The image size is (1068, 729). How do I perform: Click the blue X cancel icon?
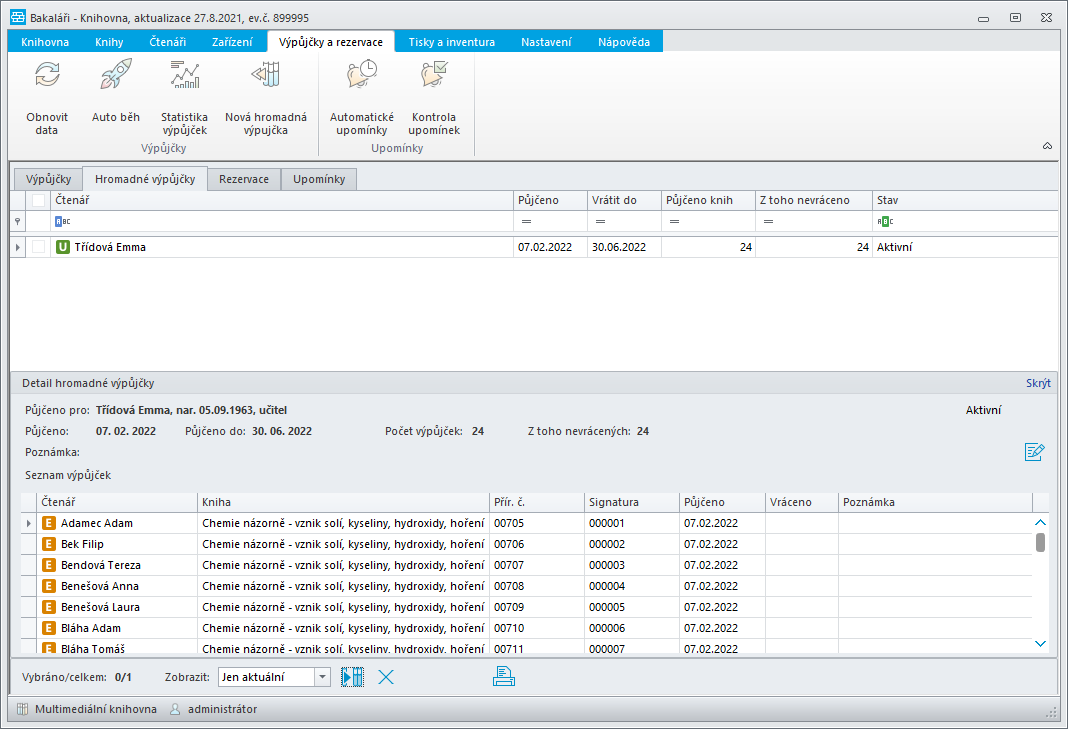pos(386,677)
